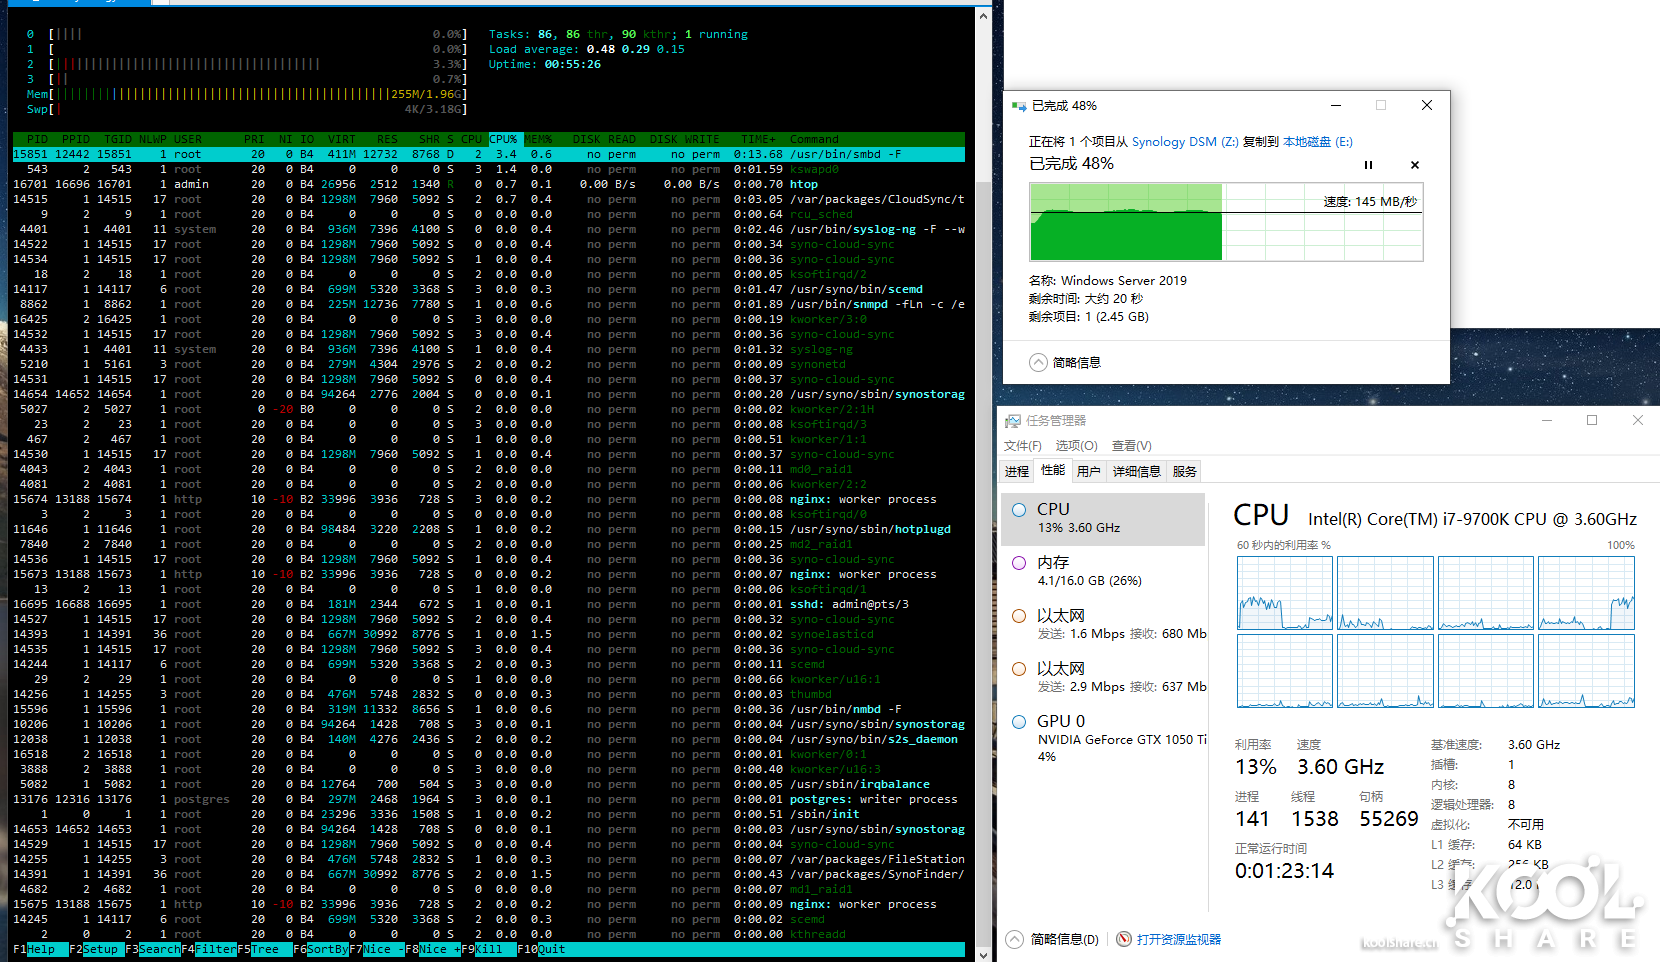The height and width of the screenshot is (962, 1660).
Task: Click F4 Filter in htop
Action: tap(209, 949)
